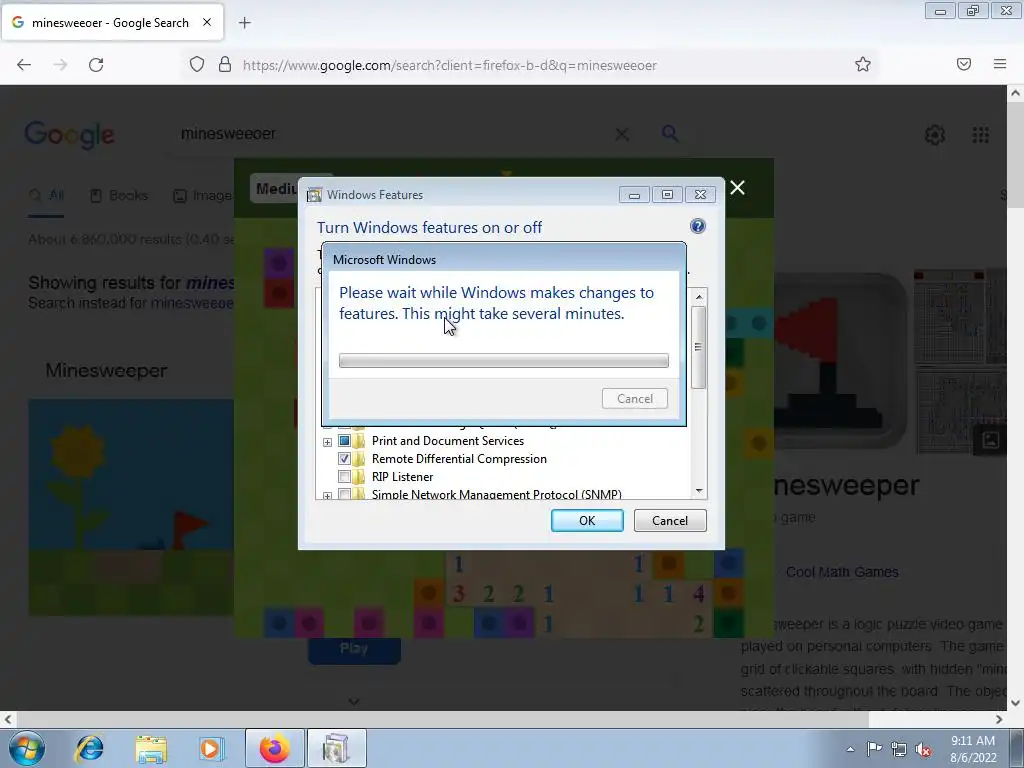Viewport: 1024px width, 768px height.
Task: Toggle Simple Network Management Protocol checkbox
Action: tap(344, 494)
